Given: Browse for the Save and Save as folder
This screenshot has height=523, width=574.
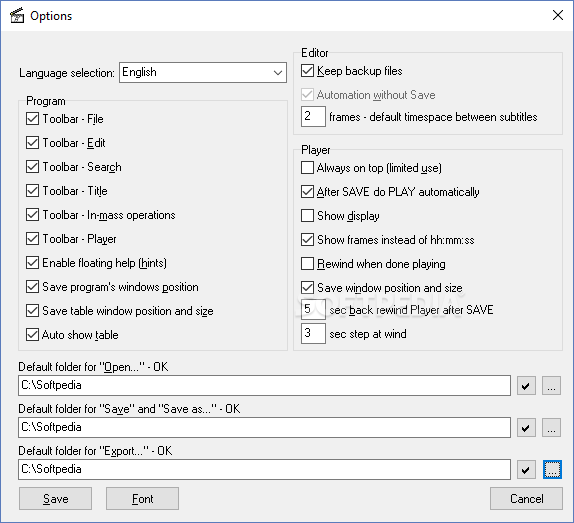Looking at the screenshot, I should tap(551, 428).
